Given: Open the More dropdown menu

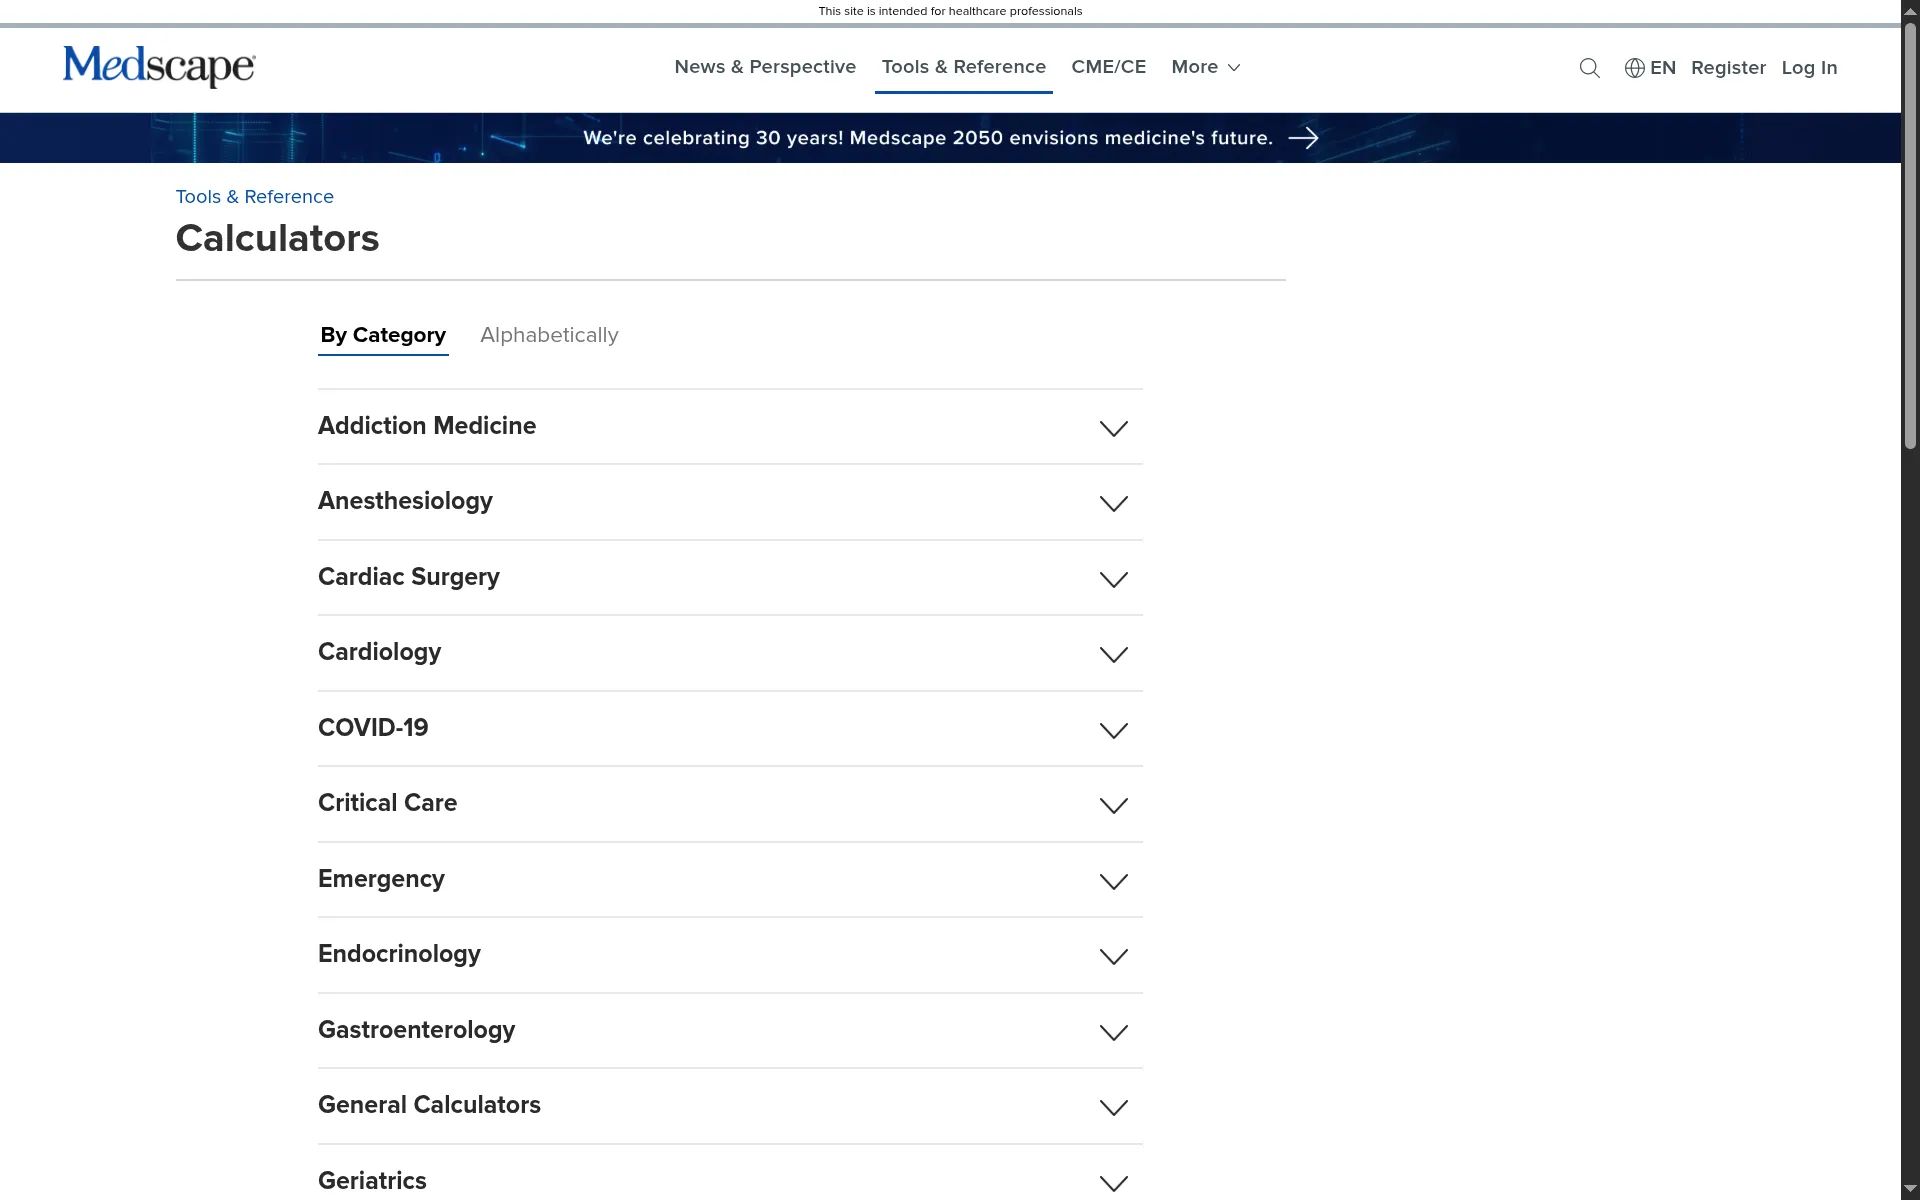Looking at the screenshot, I should (1204, 67).
